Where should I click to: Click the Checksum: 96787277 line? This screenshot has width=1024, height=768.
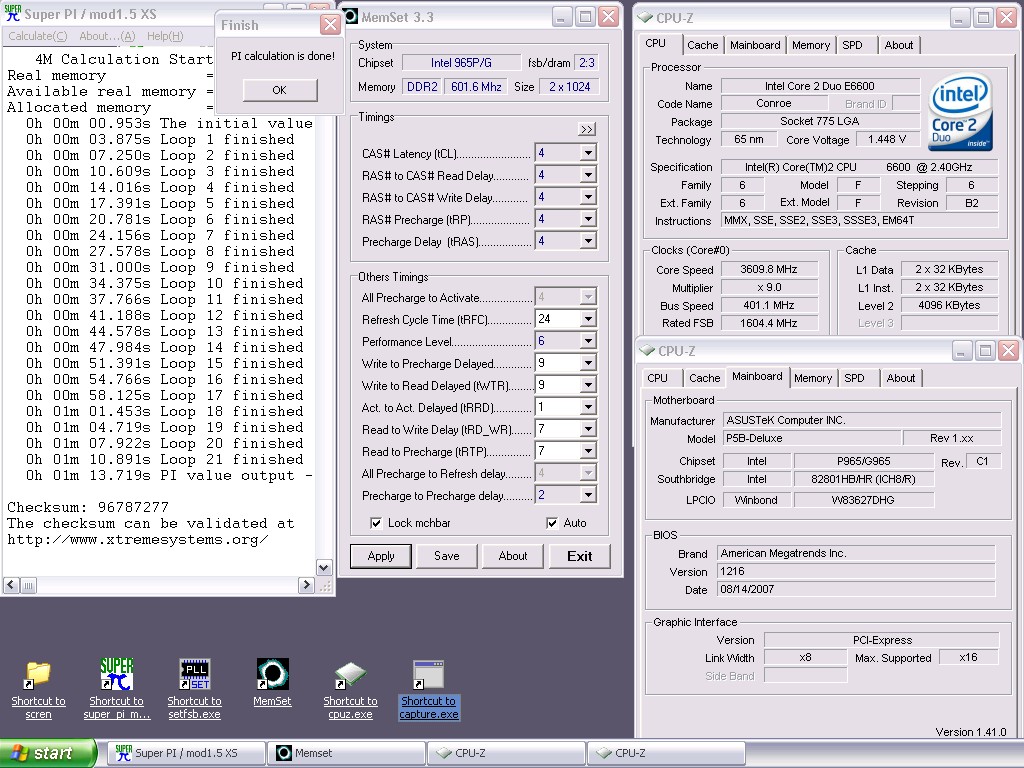pyautogui.click(x=88, y=507)
